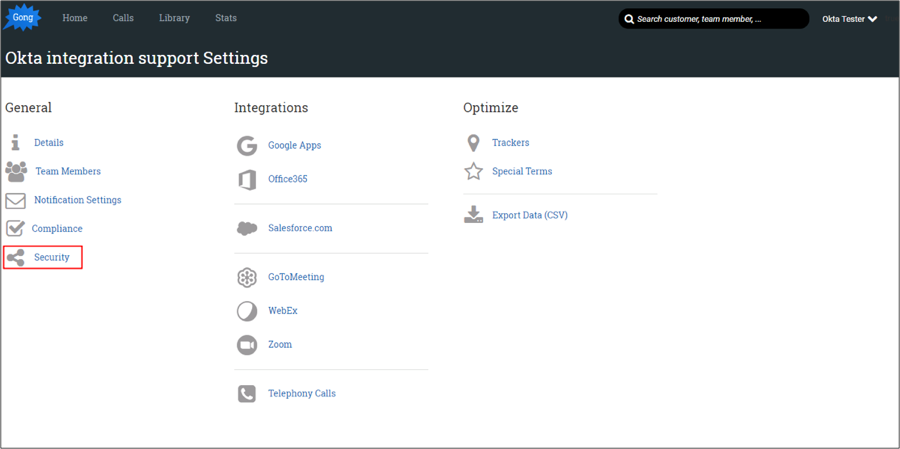The width and height of the screenshot is (900, 449).
Task: Click the GoToMeeting flower icon
Action: point(247,278)
